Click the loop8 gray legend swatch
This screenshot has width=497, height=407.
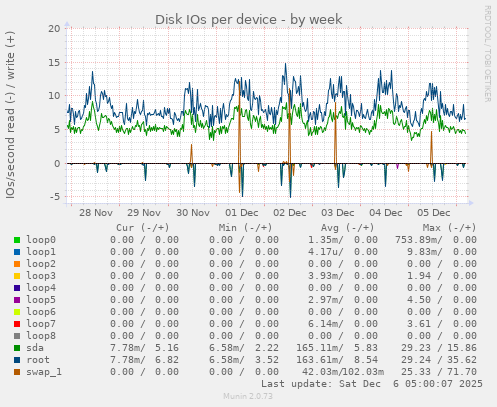pyautogui.click(x=17, y=336)
